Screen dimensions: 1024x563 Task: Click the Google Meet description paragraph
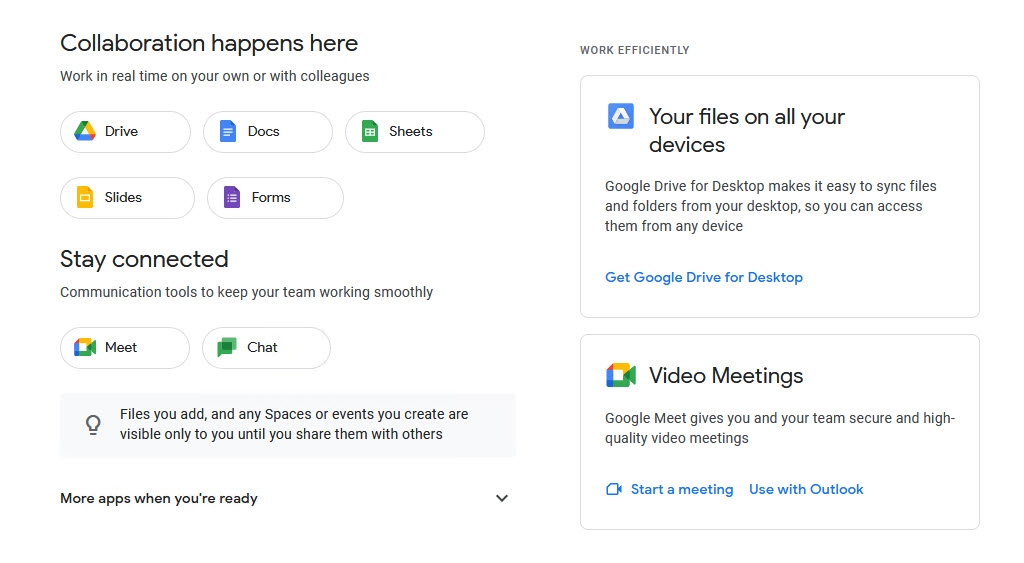coord(780,428)
